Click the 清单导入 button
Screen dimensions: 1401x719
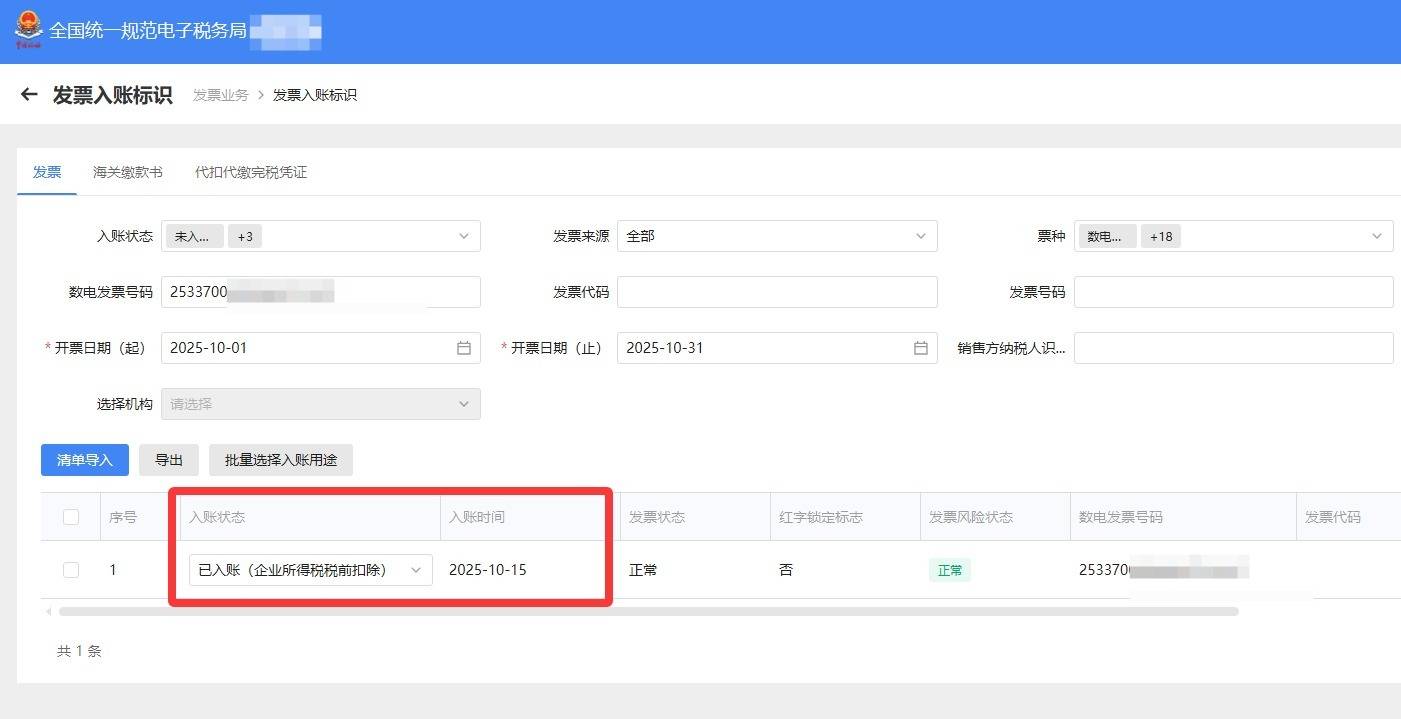pos(85,460)
